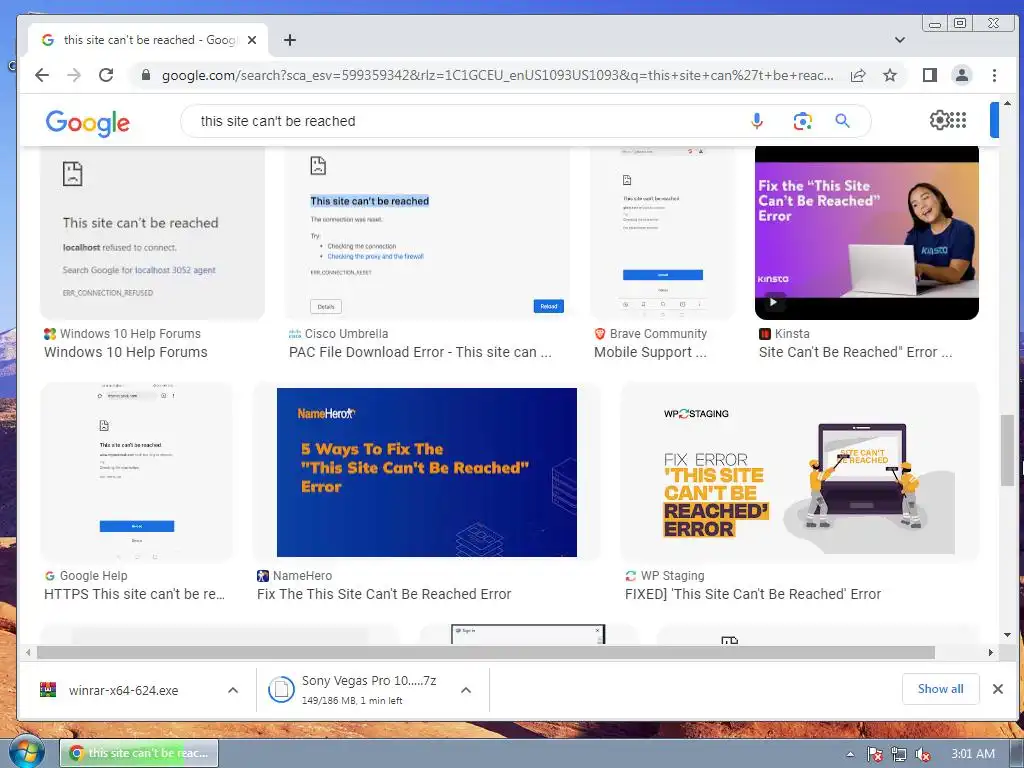Screen dimensions: 1024x768
Task: Bookmark this page with star icon
Action: [x=889, y=75]
